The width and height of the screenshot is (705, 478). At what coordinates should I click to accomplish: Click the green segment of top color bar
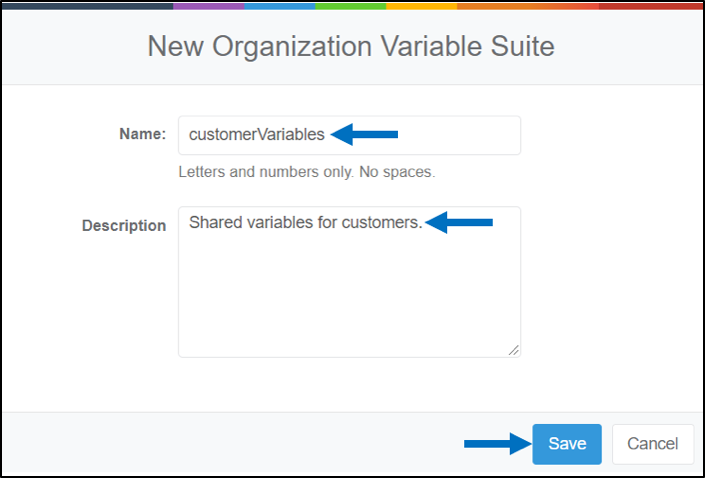coord(351,6)
